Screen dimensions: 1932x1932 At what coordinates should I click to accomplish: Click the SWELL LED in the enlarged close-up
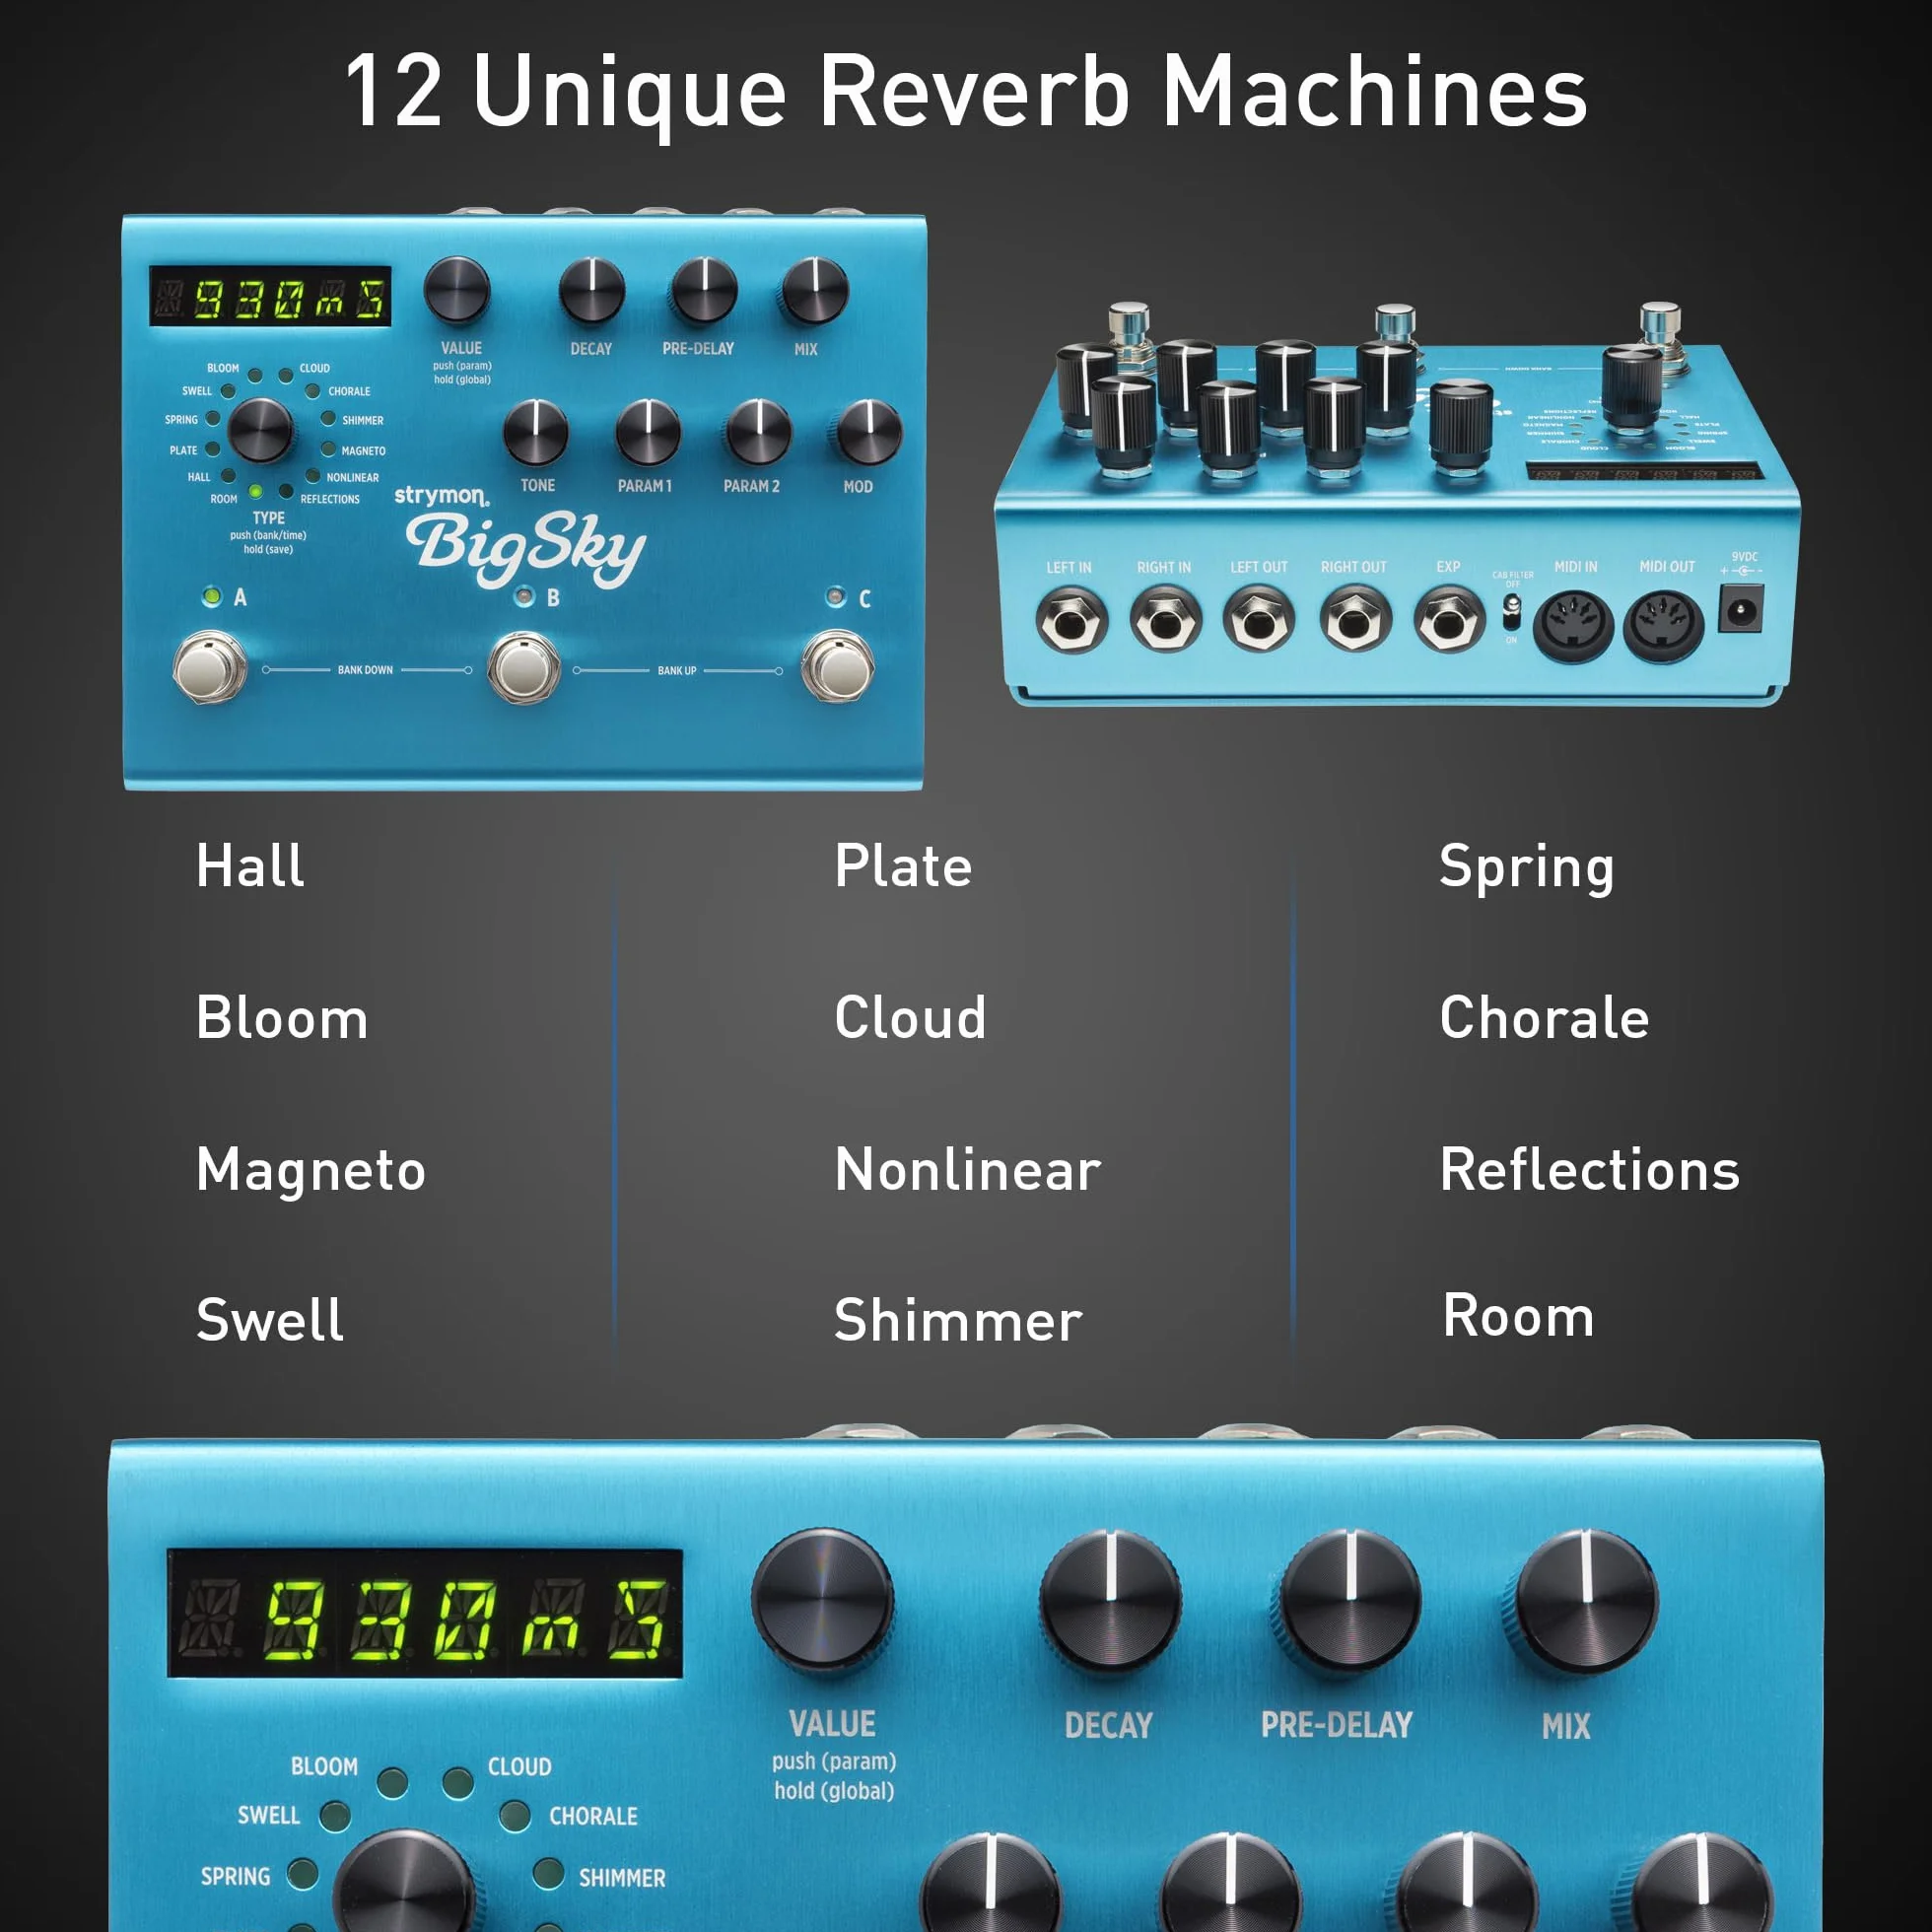(x=335, y=1816)
